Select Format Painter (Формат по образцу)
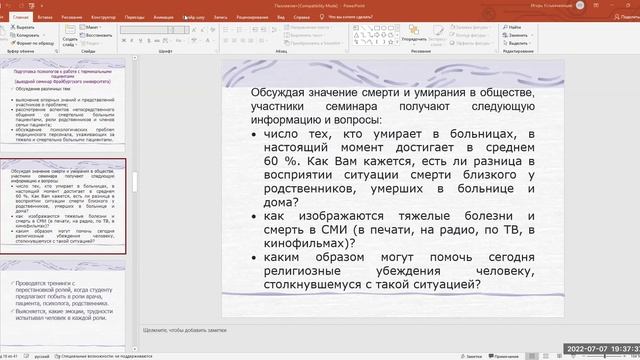The width and height of the screenshot is (640, 360). pos(32,43)
